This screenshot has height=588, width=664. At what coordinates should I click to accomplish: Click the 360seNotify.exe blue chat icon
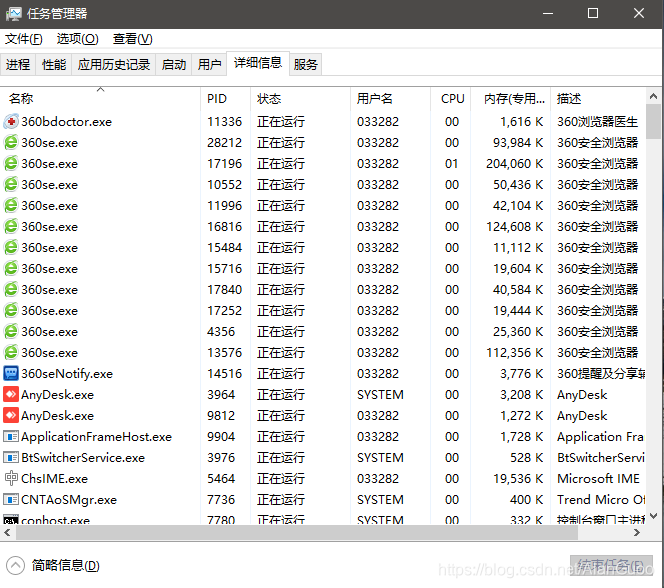tap(11, 374)
